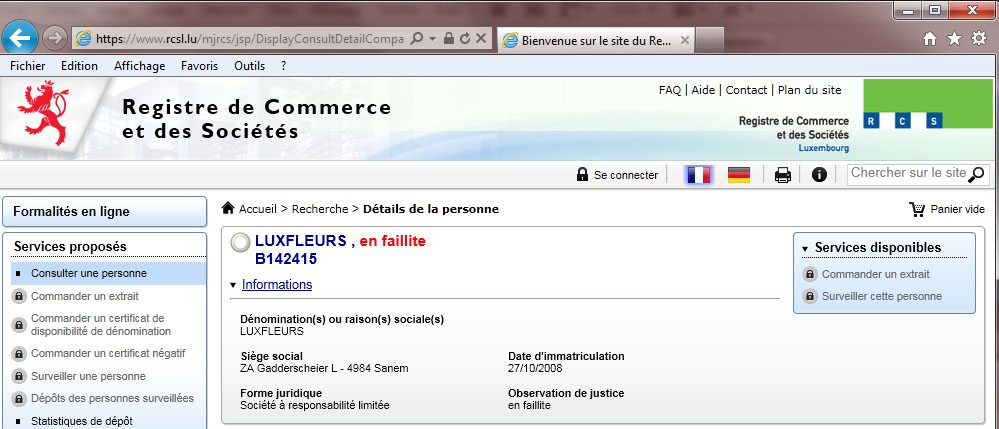
Task: Click the printer icon in the toolbar
Action: (783, 175)
